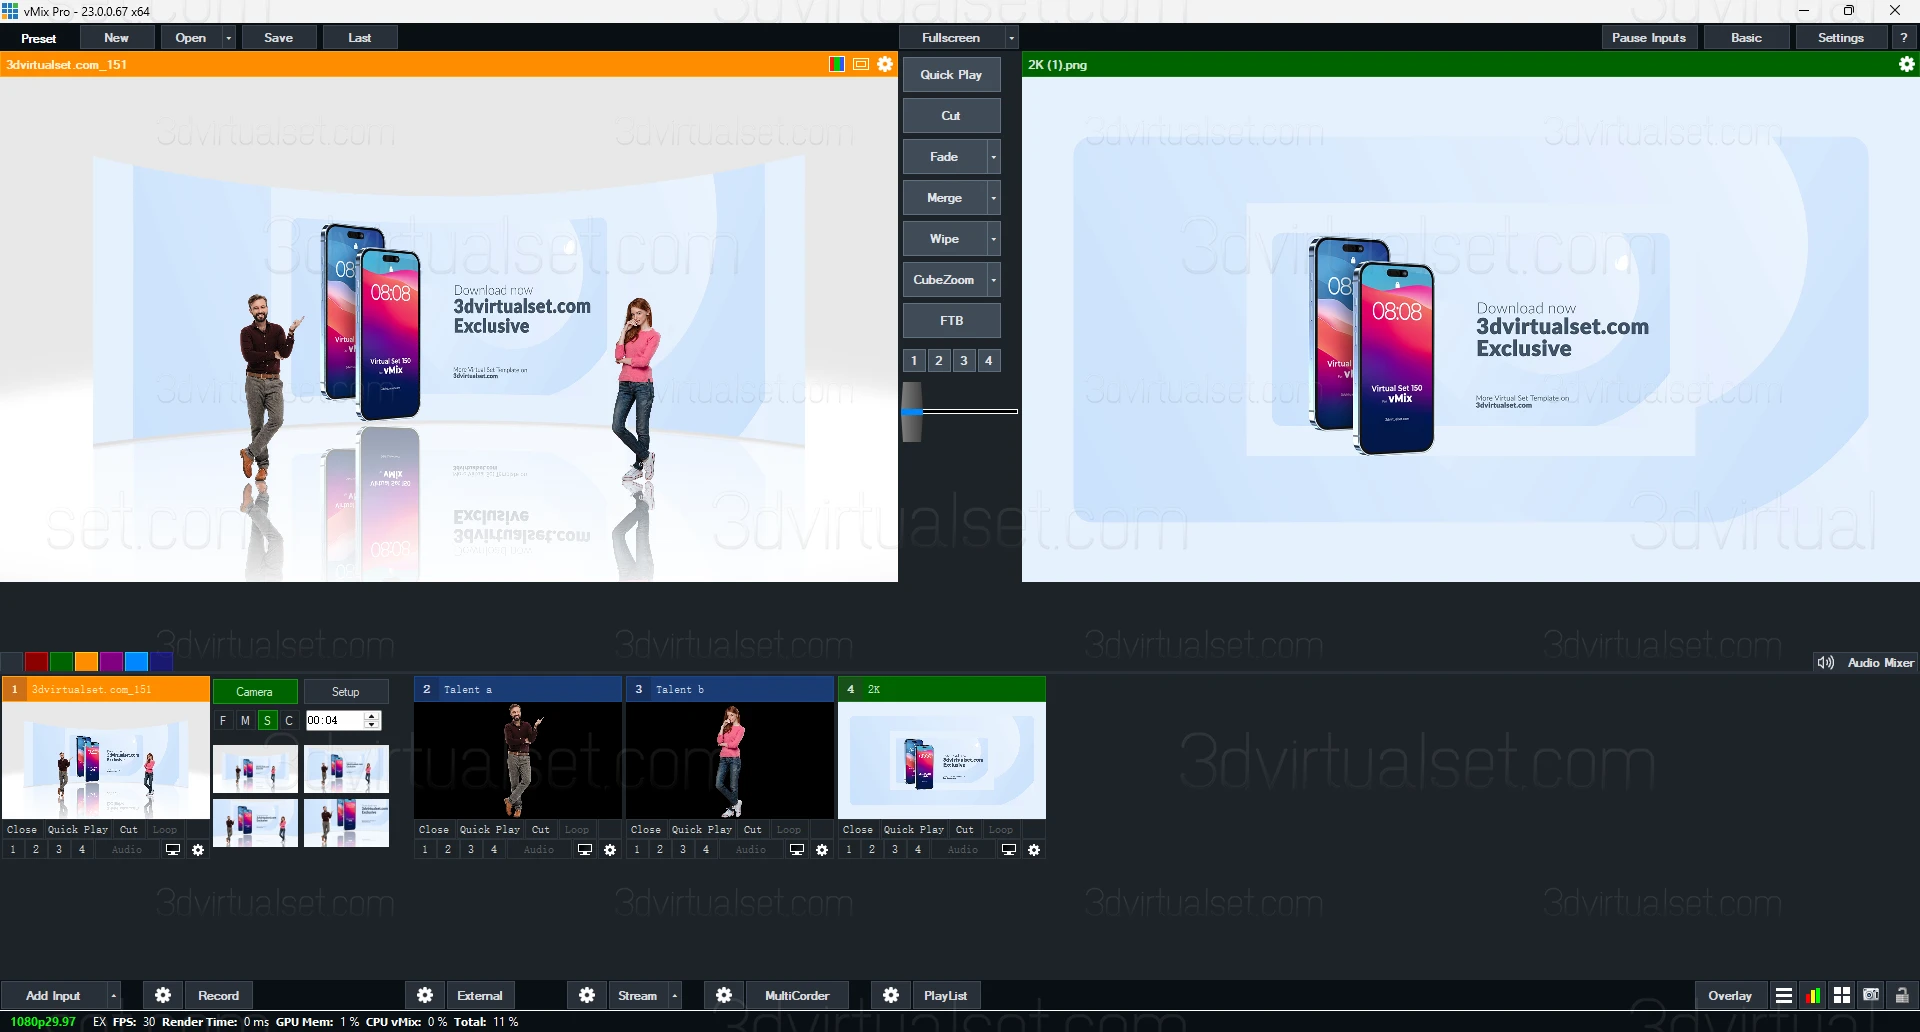Select the red category color swatch

pyautogui.click(x=35, y=662)
